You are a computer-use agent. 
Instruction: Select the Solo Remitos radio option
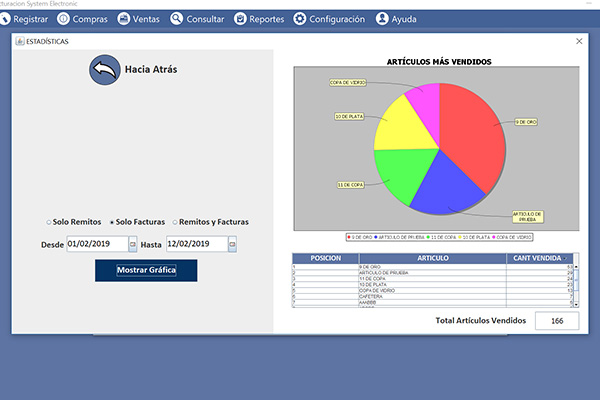point(49,221)
